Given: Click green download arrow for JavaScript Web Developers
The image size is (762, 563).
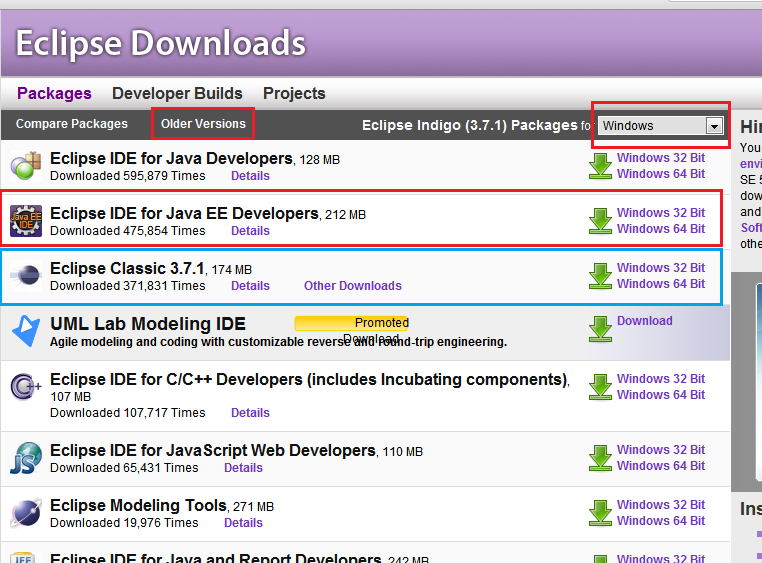Looking at the screenshot, I should point(600,458).
